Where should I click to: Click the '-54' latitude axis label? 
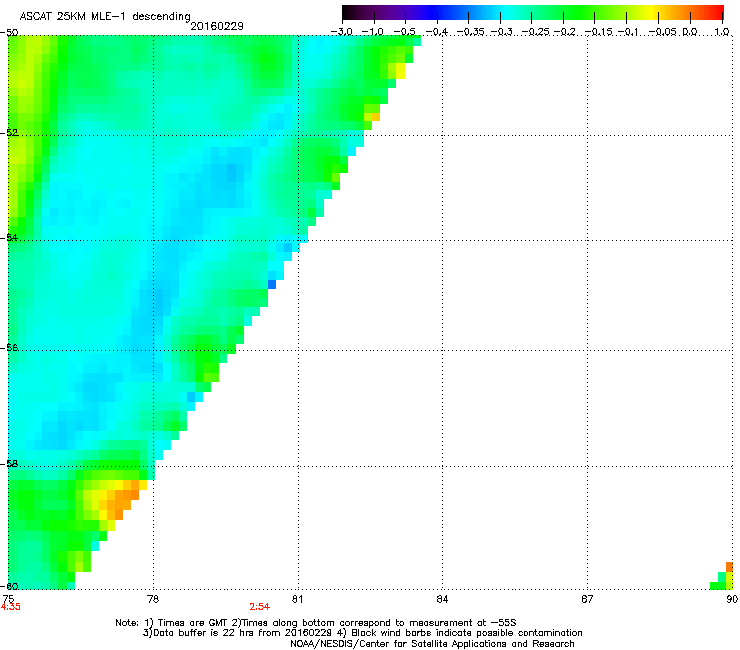point(9,237)
